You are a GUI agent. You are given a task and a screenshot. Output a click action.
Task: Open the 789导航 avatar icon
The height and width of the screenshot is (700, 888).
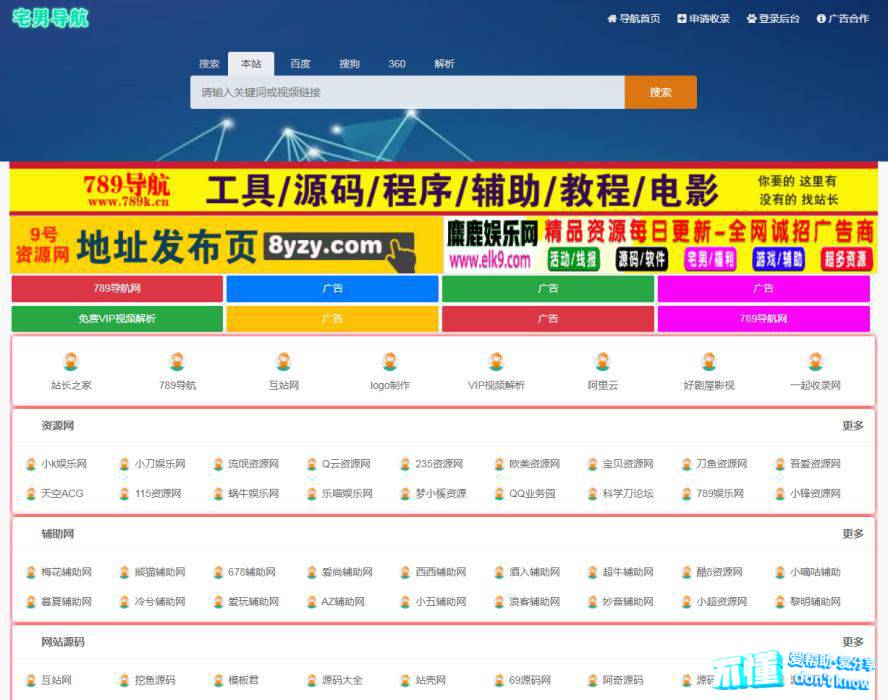tap(177, 361)
